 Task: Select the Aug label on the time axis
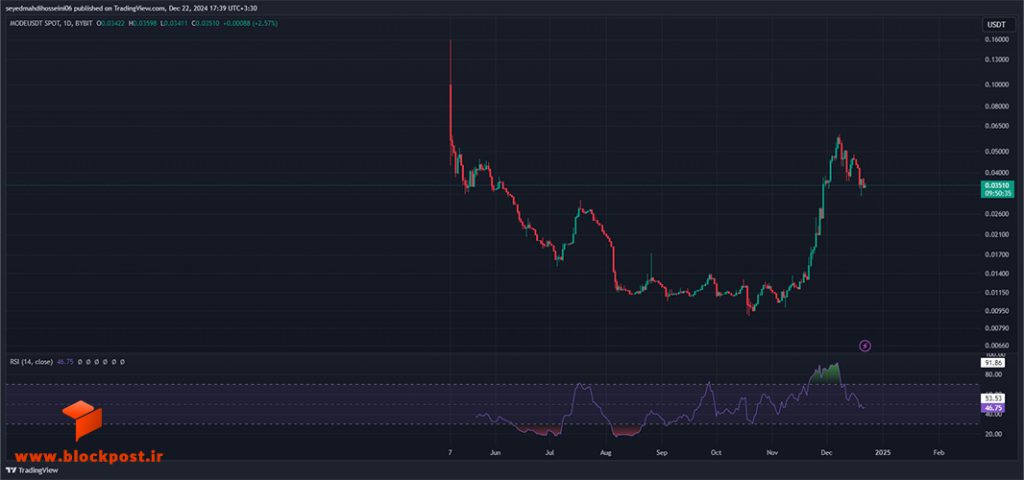(606, 452)
